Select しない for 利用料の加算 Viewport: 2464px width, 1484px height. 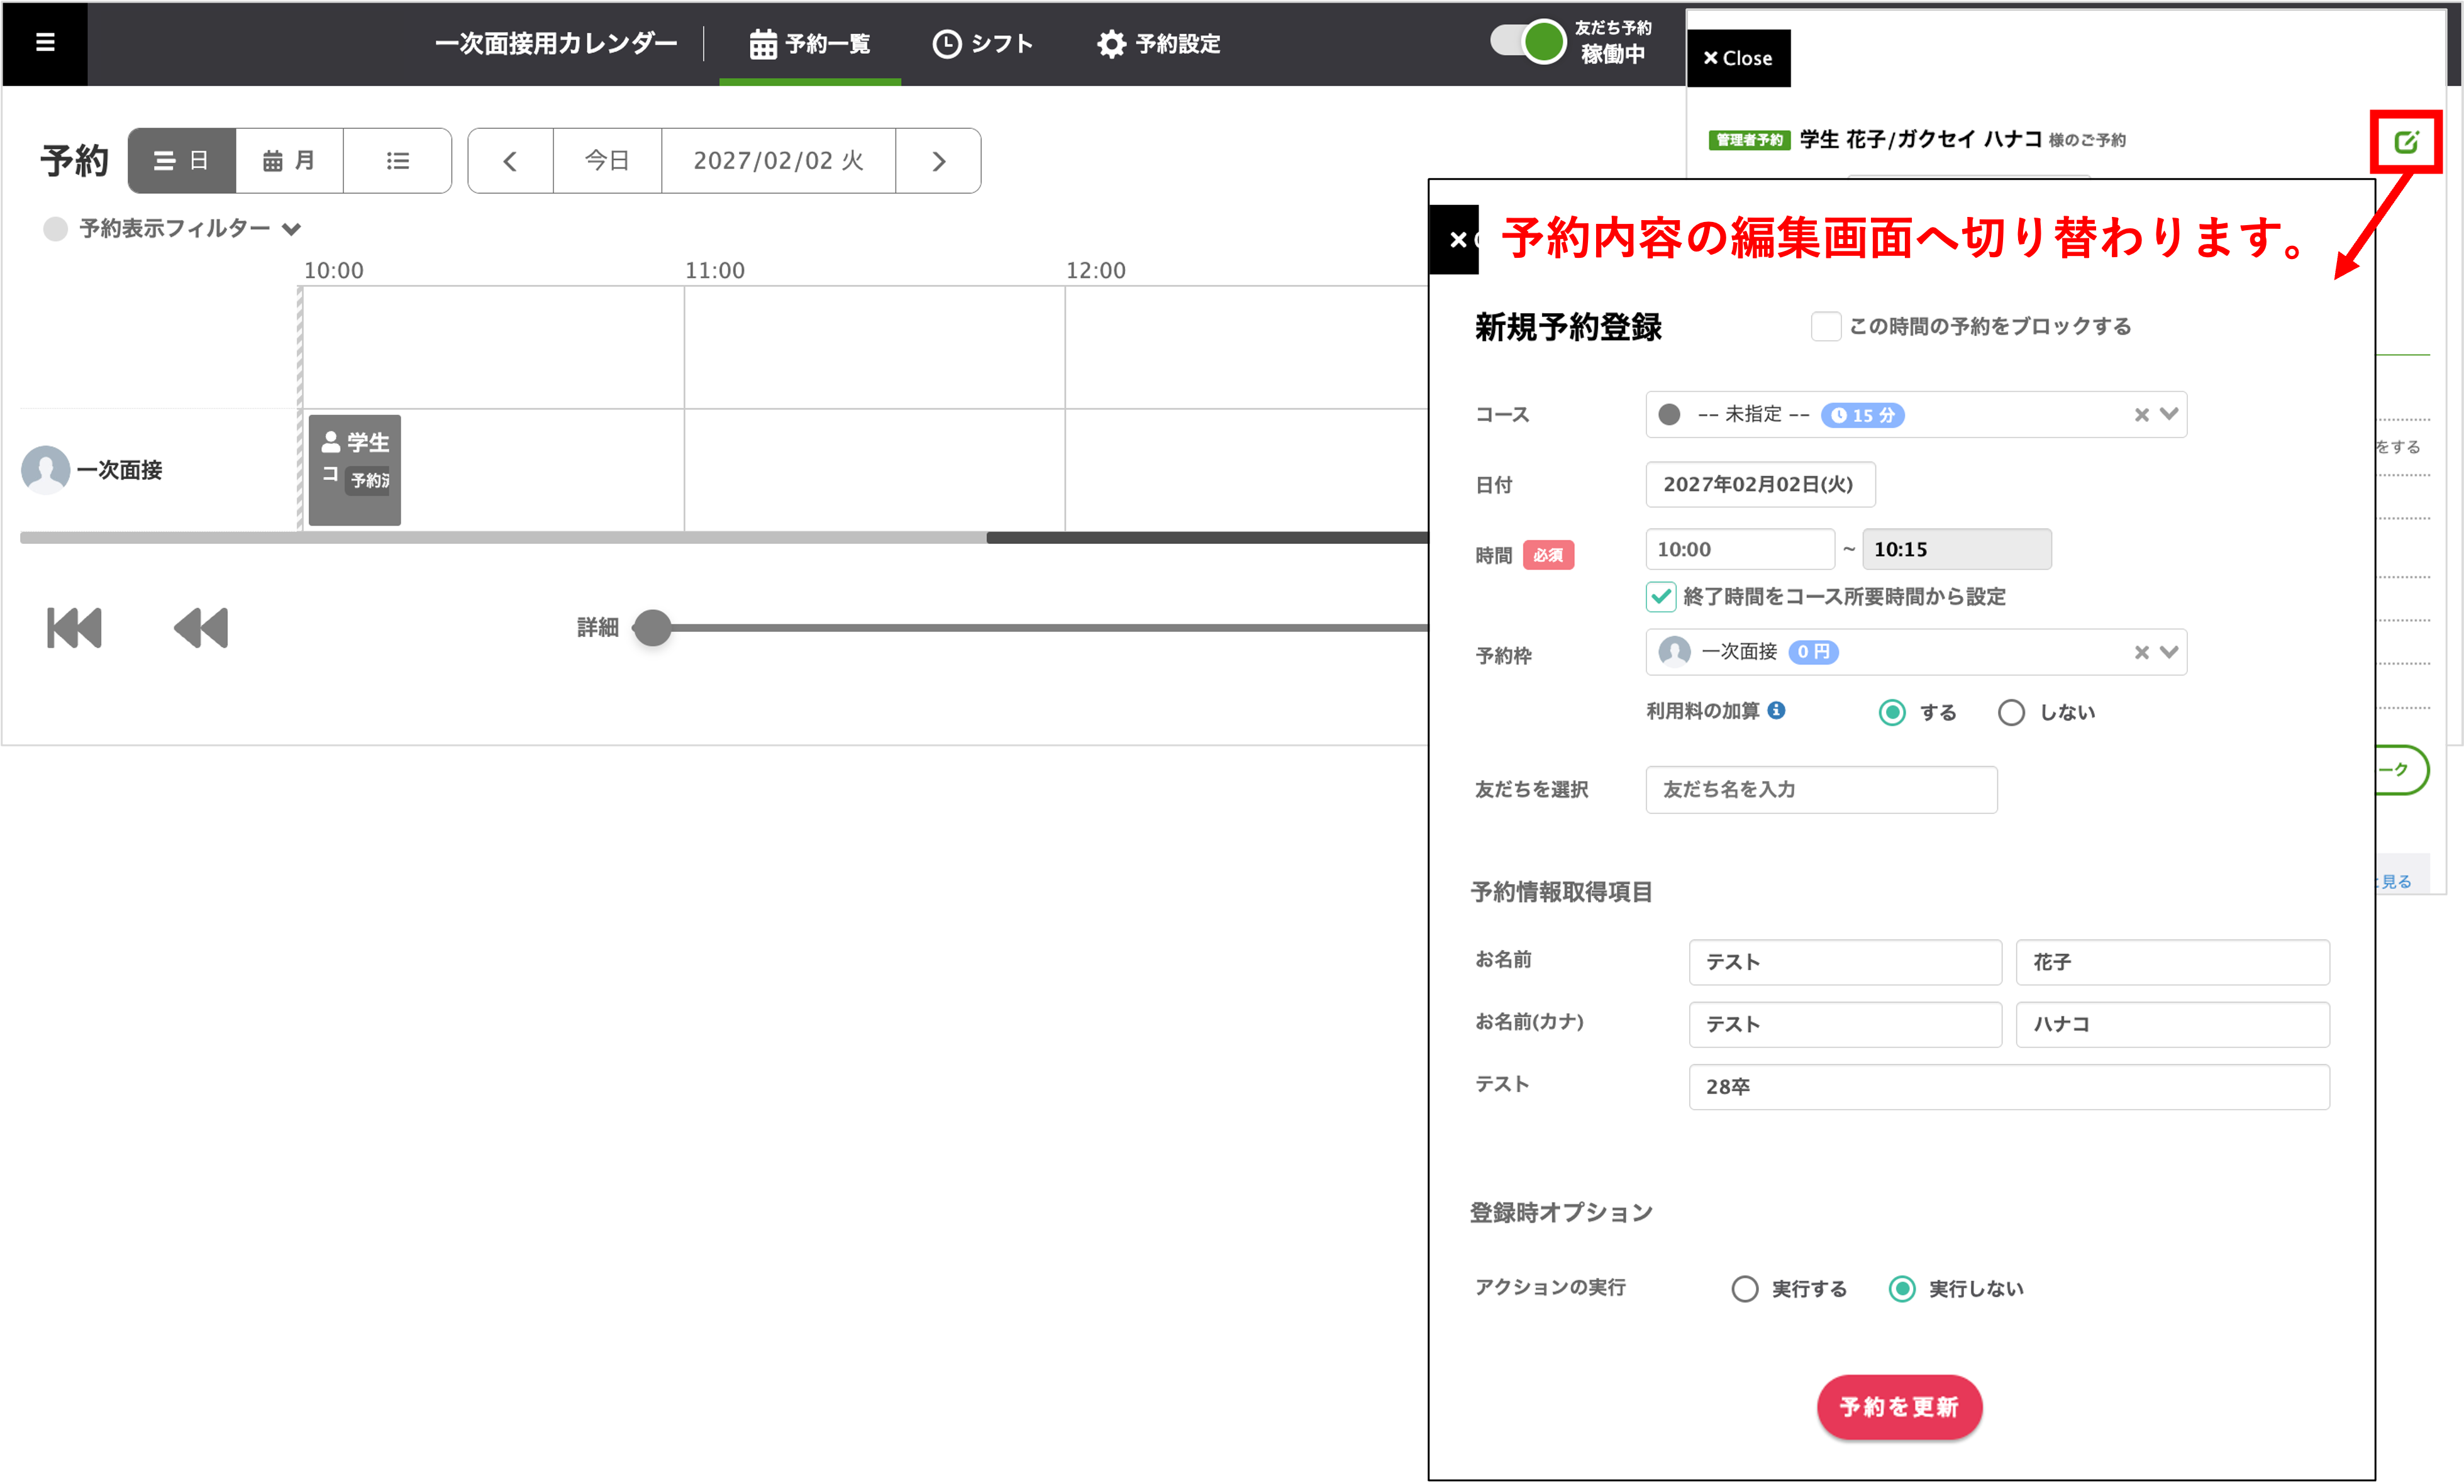2011,712
